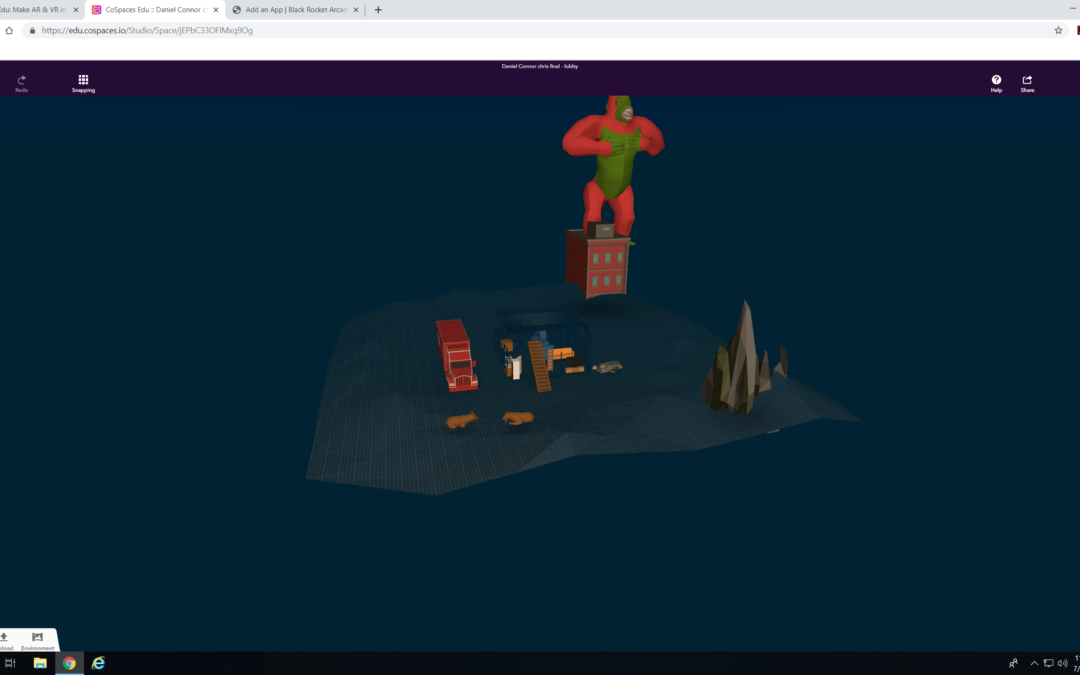Switch to the Add an App Black Rocket tab
Screen dimensions: 1080x675
[x=295, y=10]
